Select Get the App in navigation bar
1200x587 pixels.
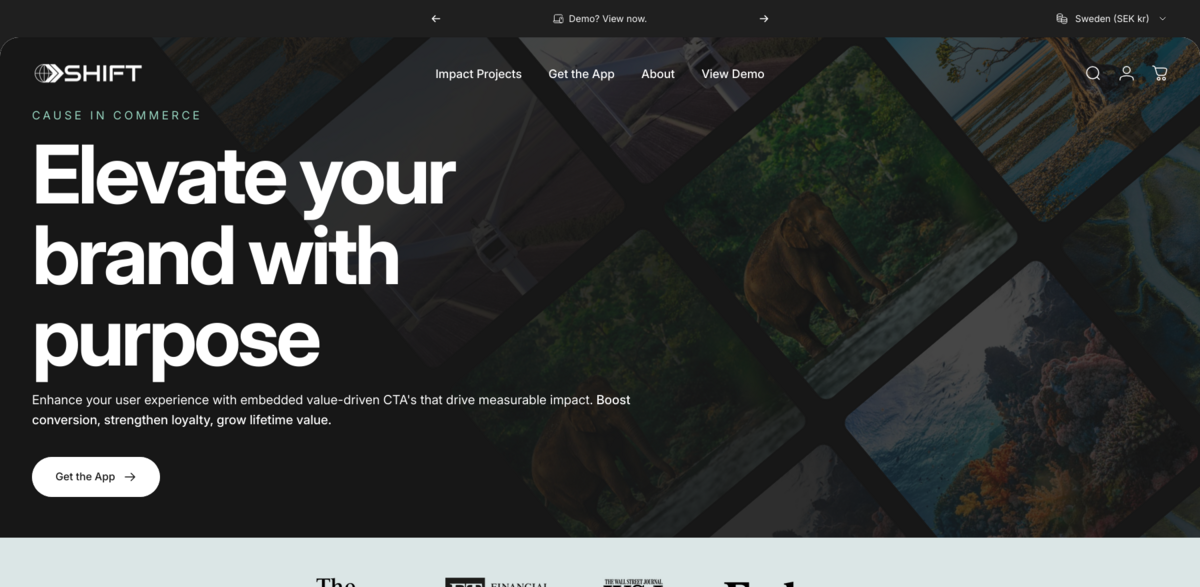coord(581,74)
